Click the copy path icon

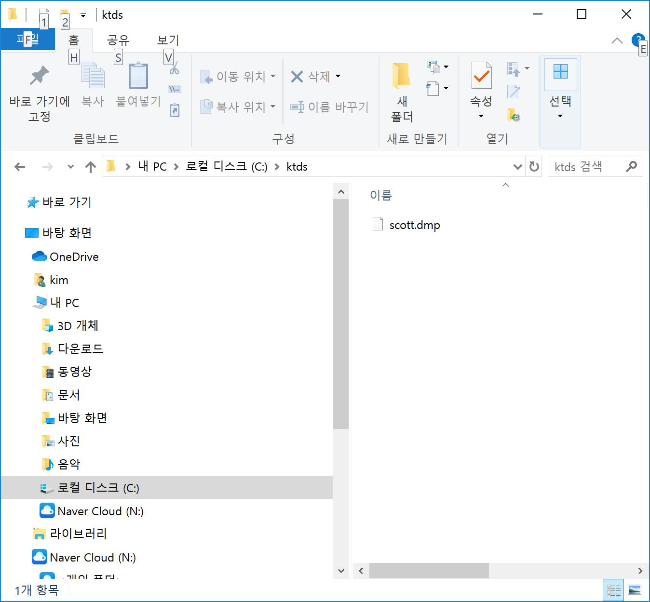(174, 89)
